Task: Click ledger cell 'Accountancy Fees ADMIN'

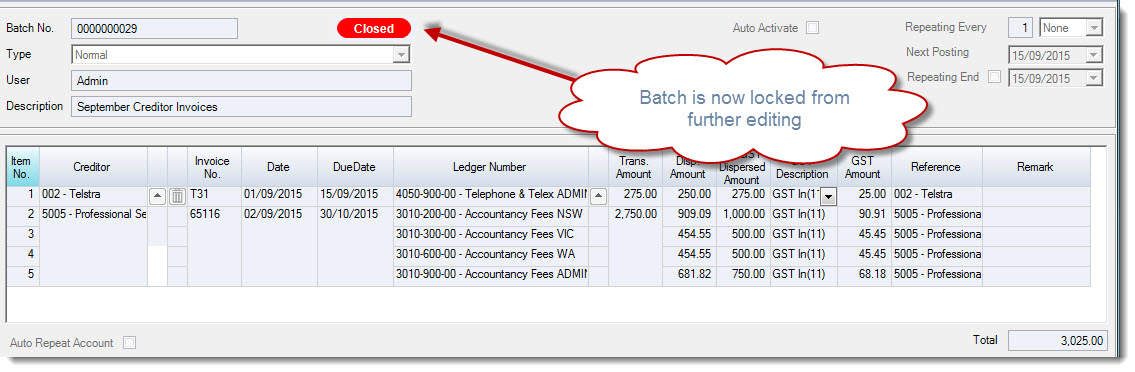Action: (x=490, y=275)
